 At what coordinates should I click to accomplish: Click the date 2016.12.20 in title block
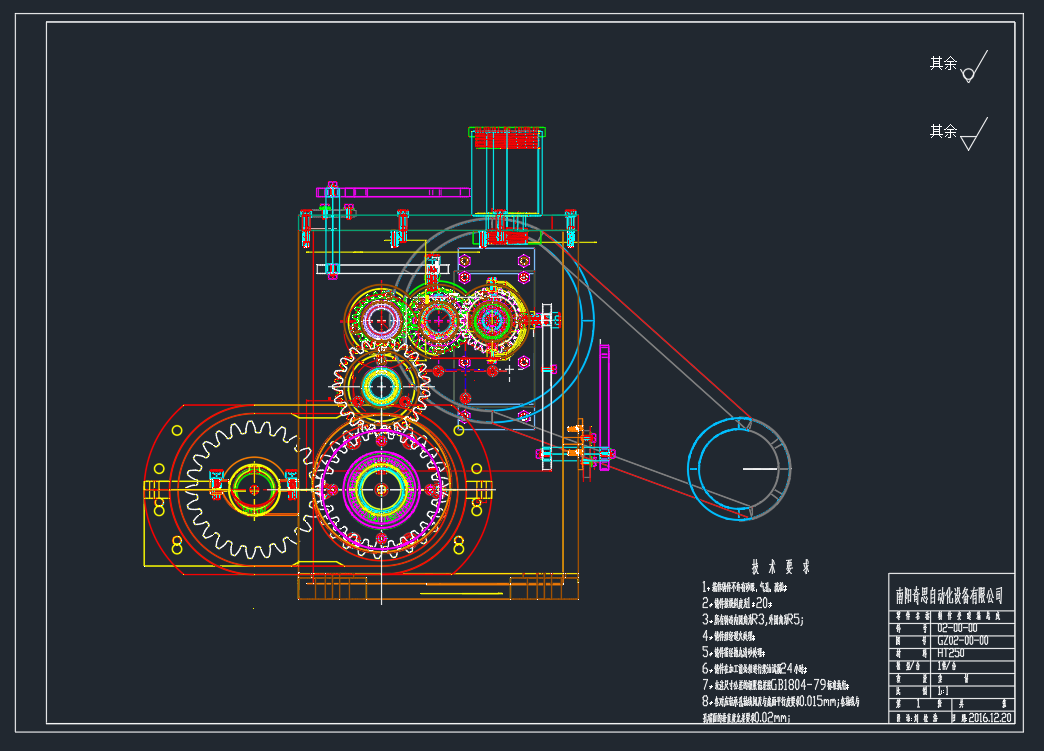click(989, 717)
